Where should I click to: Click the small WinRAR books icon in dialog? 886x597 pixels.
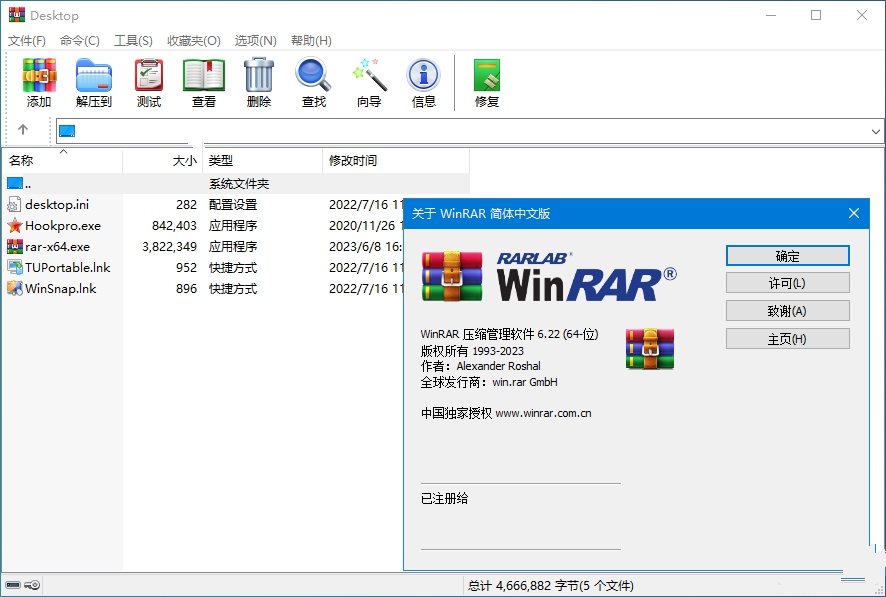[x=650, y=348]
